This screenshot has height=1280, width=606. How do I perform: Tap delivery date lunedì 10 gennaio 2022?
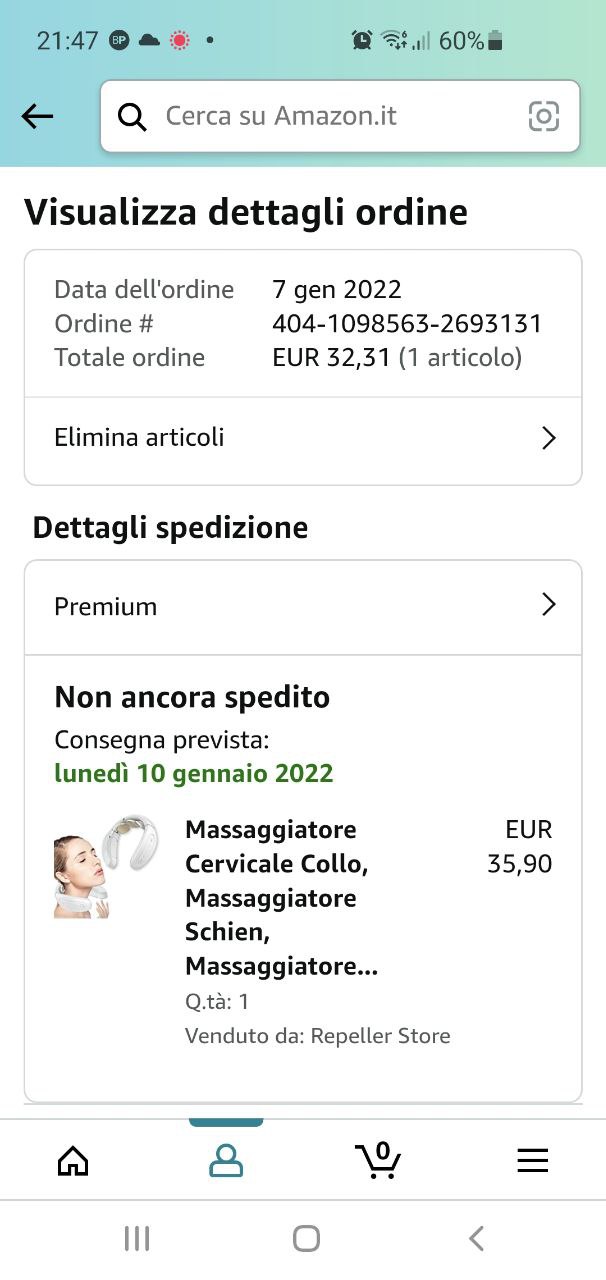coord(194,773)
